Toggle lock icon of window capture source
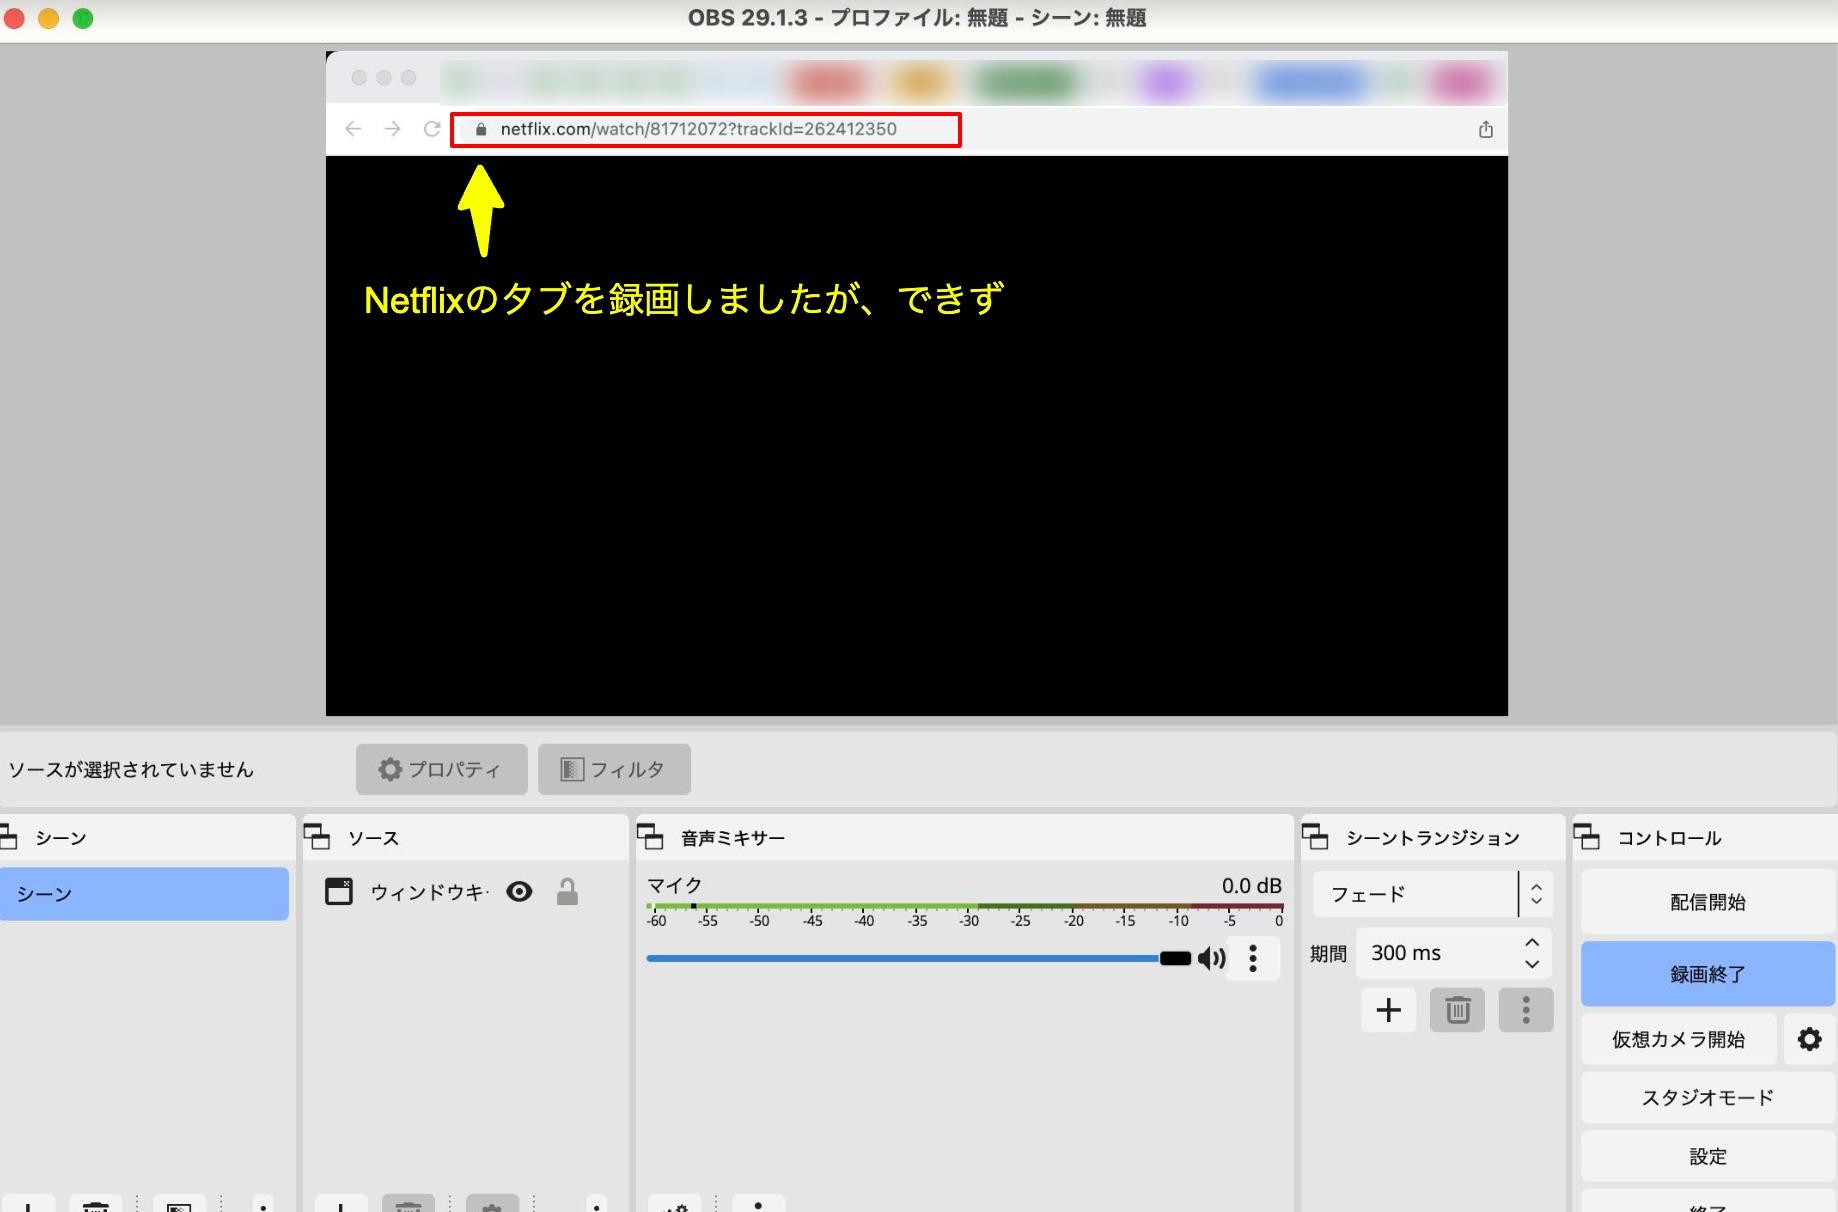The height and width of the screenshot is (1212, 1838). (x=567, y=892)
